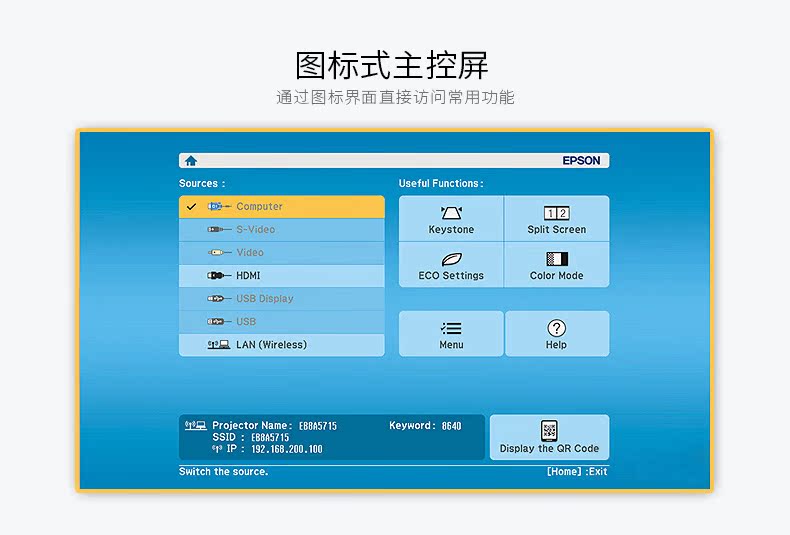This screenshot has width=790, height=535.
Task: Open Split Screen function
Action: tap(557, 219)
